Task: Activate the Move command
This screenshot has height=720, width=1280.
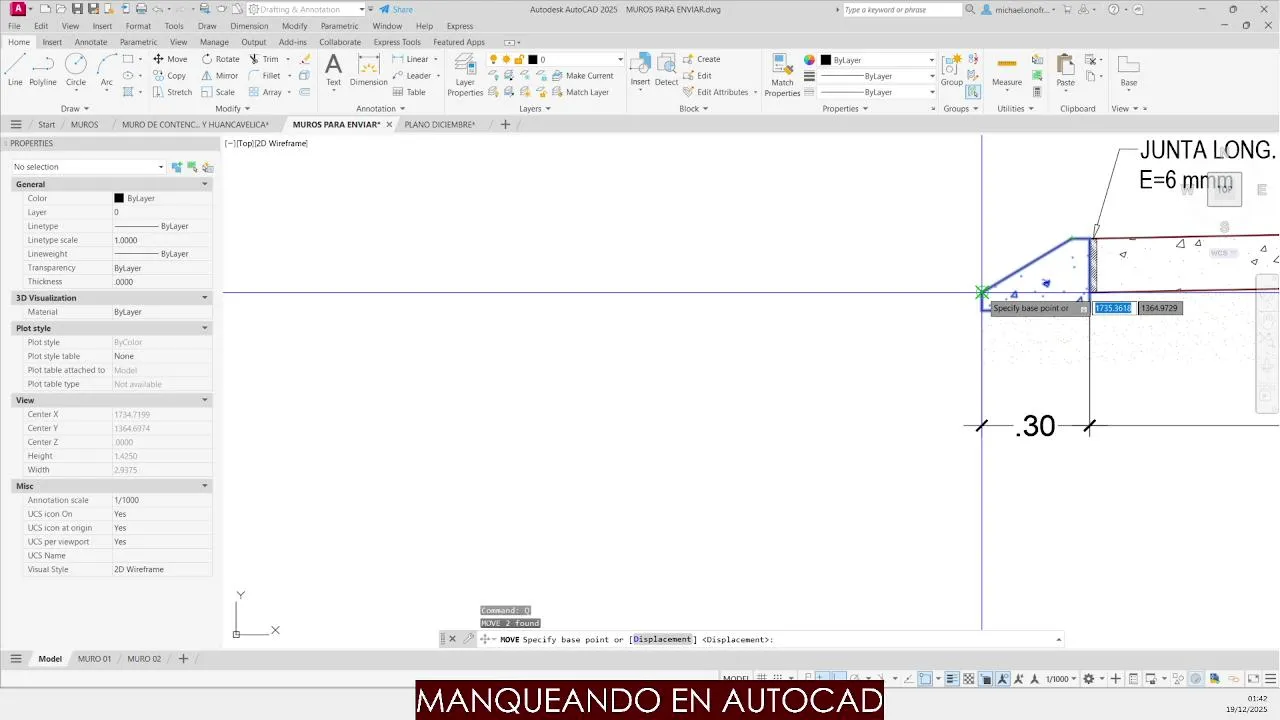Action: tap(169, 59)
